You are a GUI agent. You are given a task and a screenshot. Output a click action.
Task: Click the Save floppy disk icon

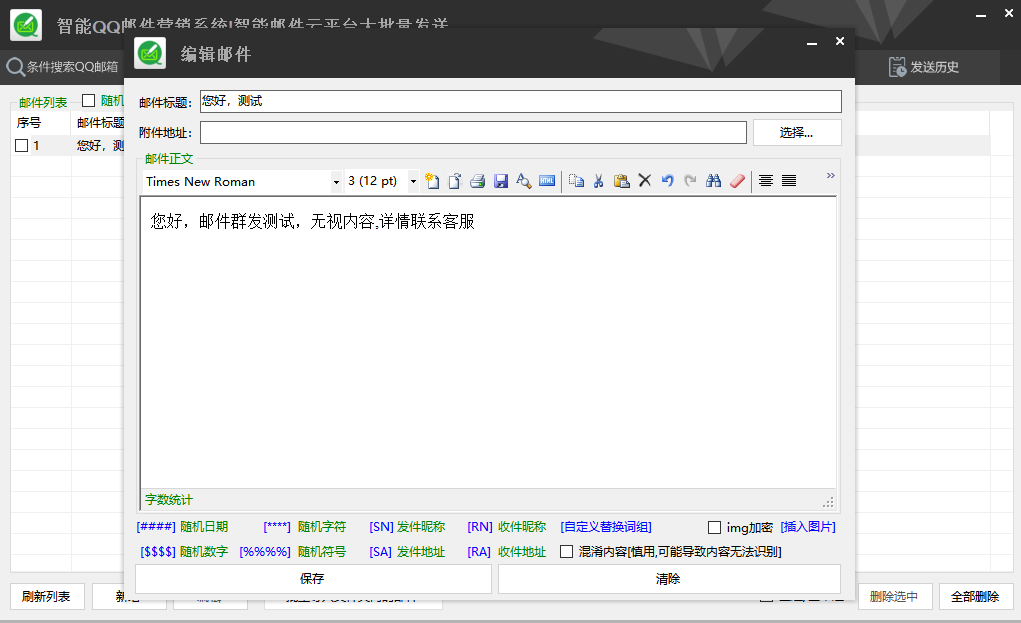(x=501, y=181)
